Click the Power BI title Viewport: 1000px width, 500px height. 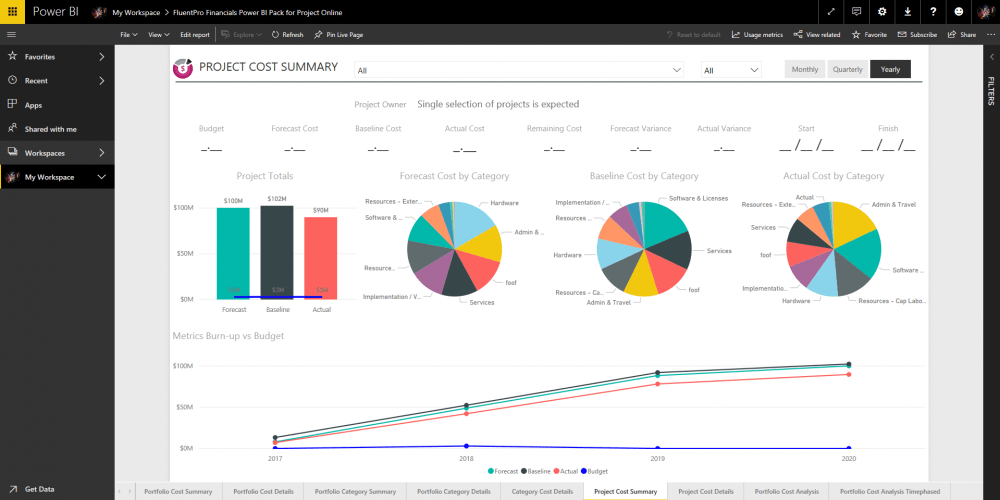pos(55,12)
